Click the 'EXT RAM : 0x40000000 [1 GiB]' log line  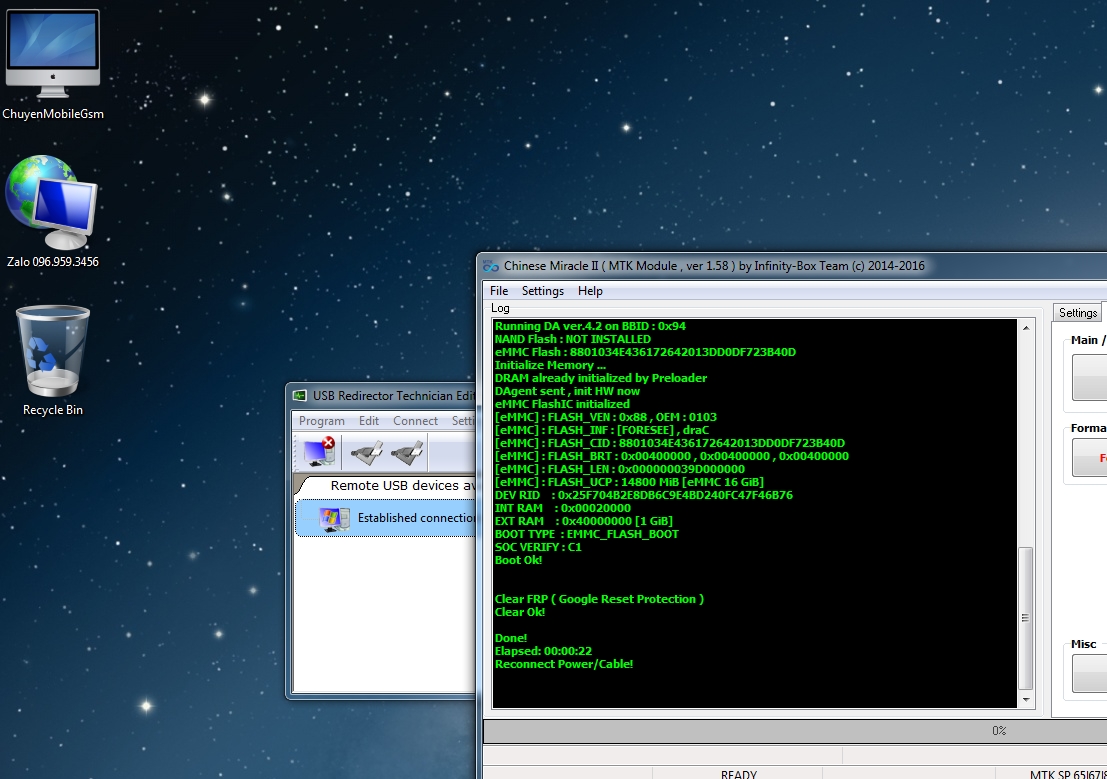(583, 521)
